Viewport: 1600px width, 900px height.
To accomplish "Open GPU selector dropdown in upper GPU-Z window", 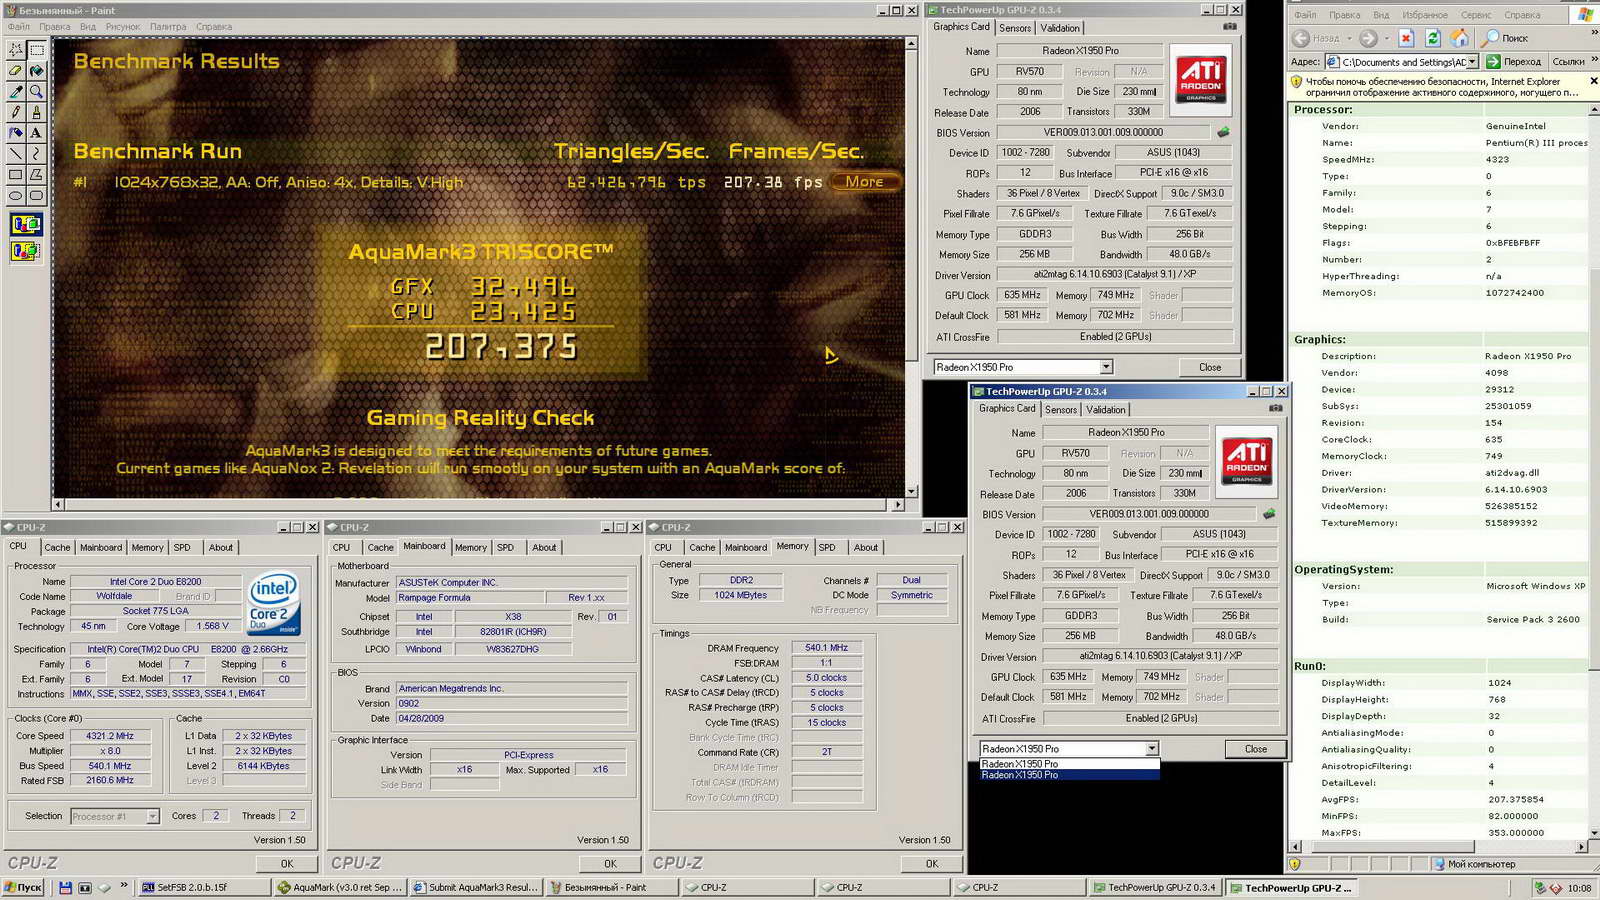I will coord(1106,367).
